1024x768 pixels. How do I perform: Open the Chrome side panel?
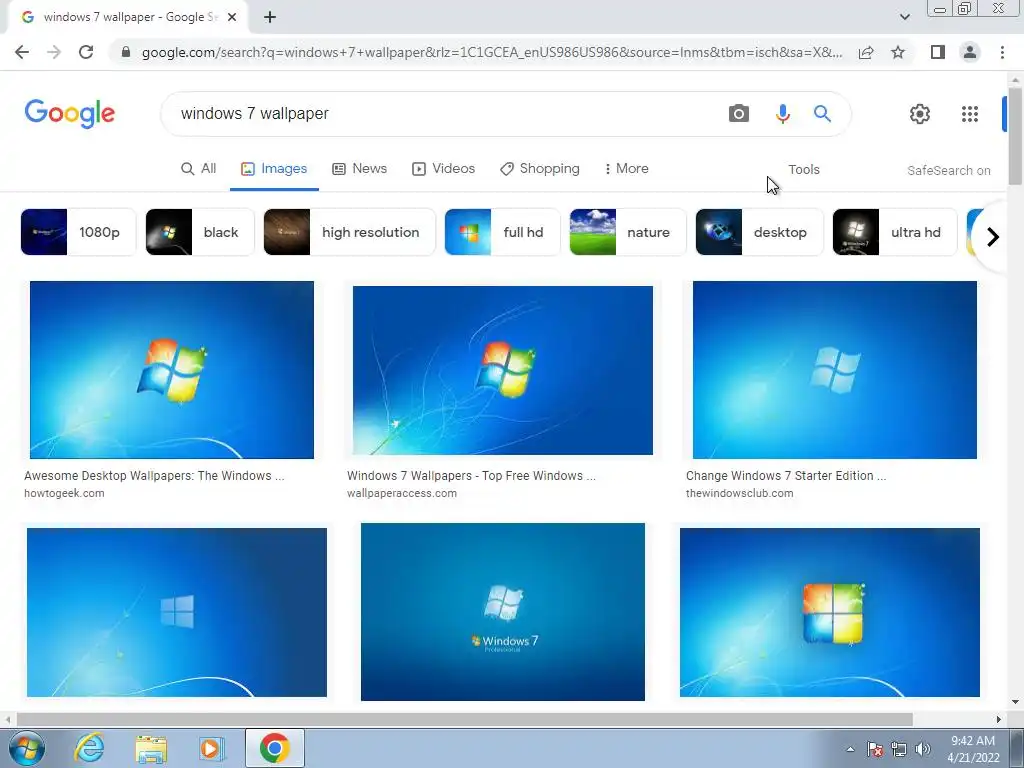pyautogui.click(x=938, y=52)
